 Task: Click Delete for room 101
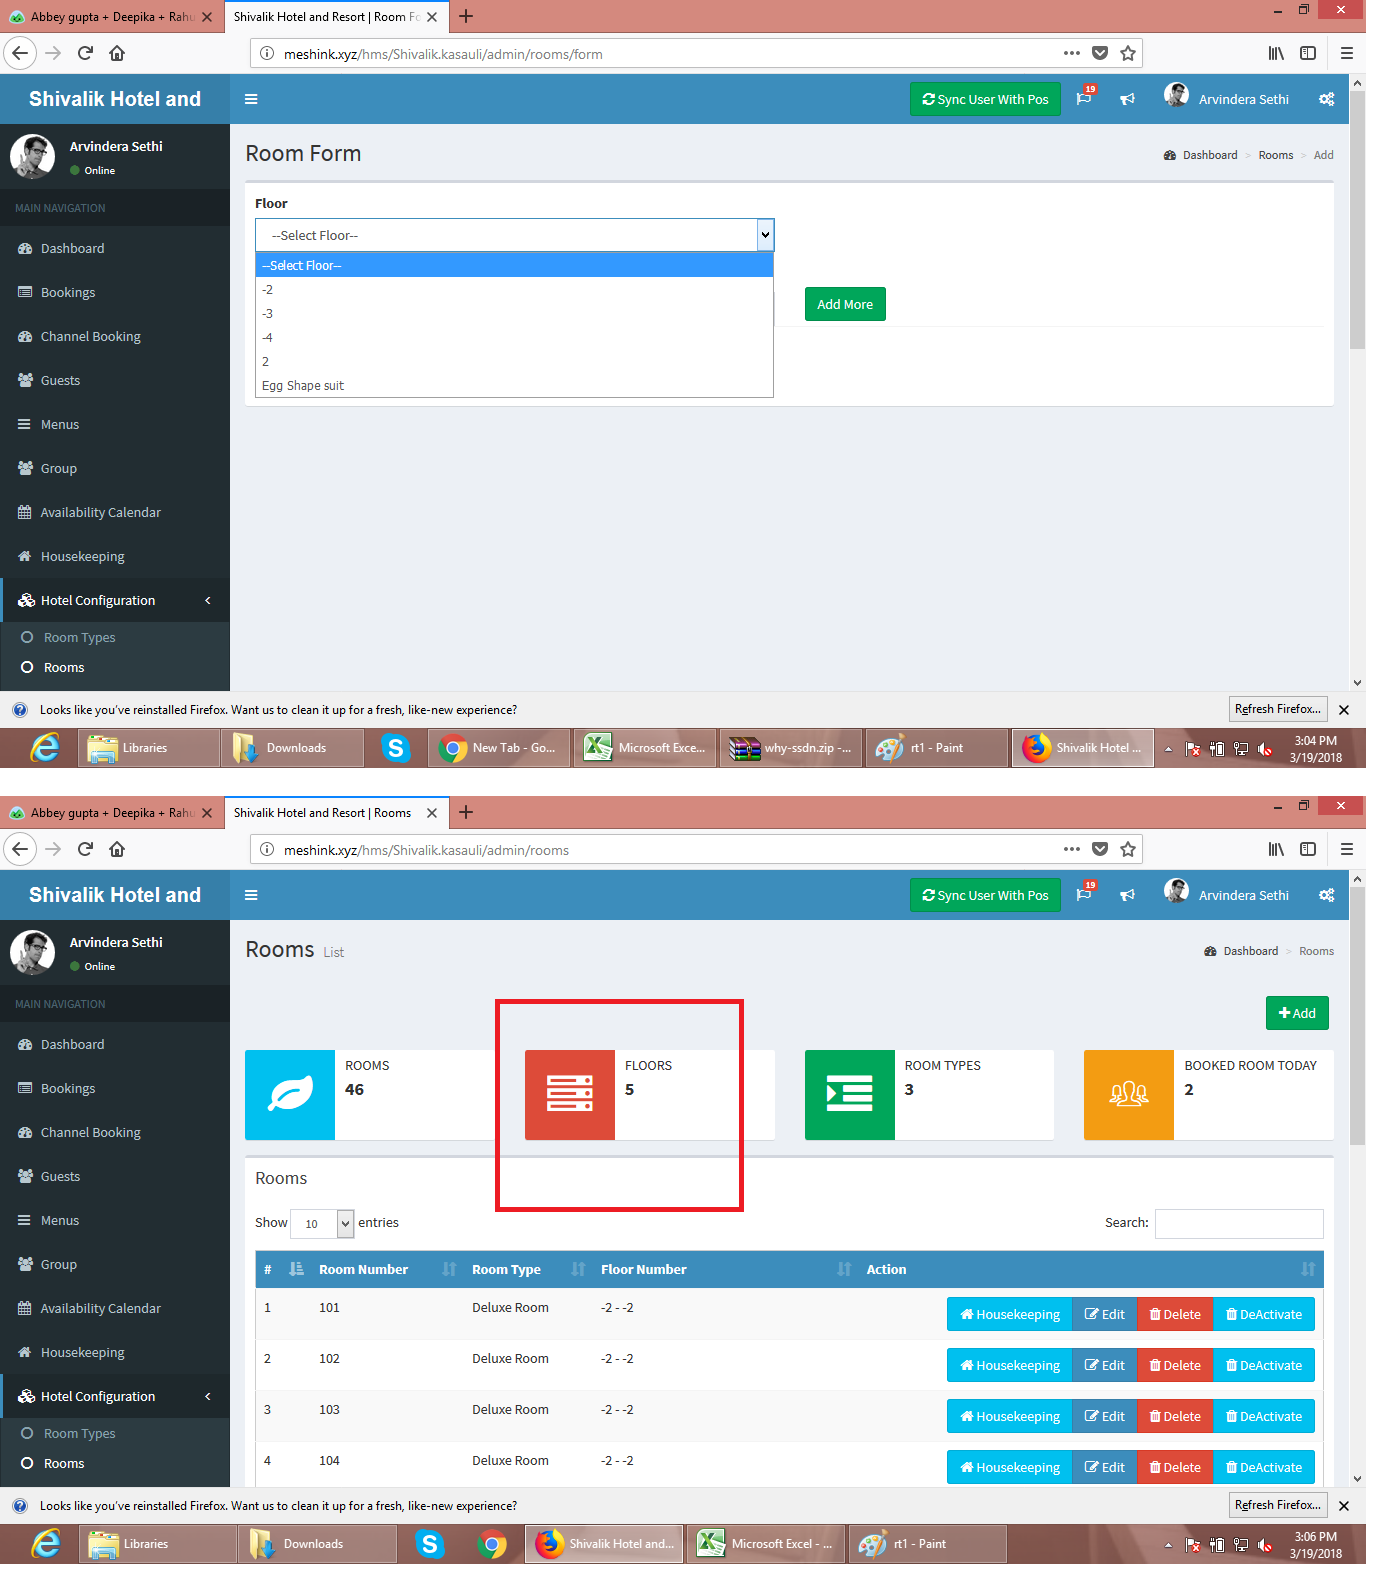[1175, 1314]
